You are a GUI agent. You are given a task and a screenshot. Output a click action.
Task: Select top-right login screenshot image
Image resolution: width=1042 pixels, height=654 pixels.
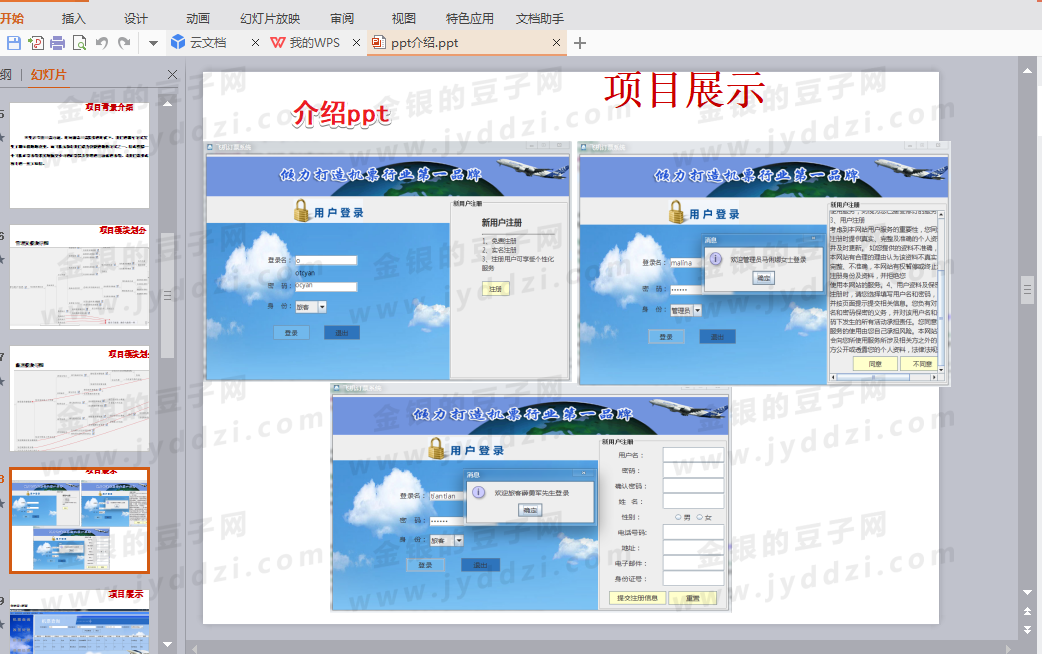(764, 263)
